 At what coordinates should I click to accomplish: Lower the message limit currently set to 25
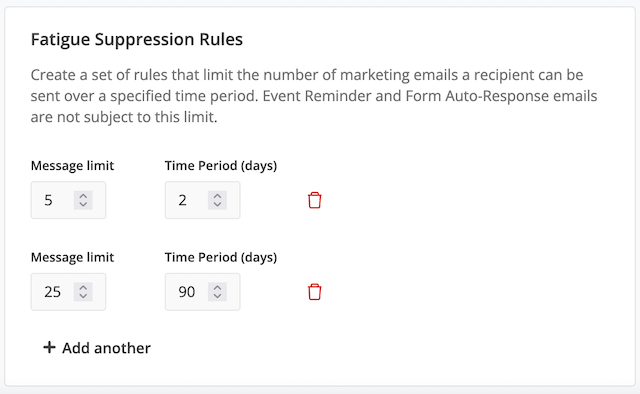pyautogui.click(x=83, y=296)
